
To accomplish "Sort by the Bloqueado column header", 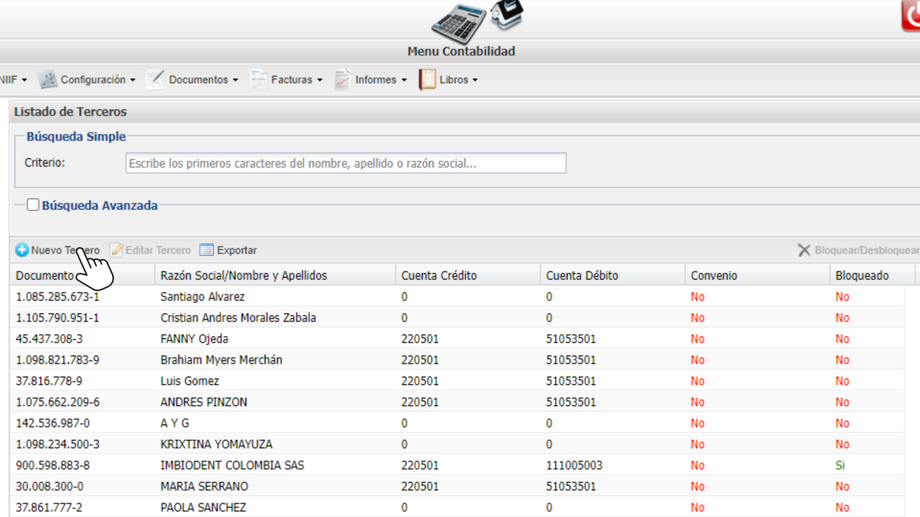I will coord(872,275).
